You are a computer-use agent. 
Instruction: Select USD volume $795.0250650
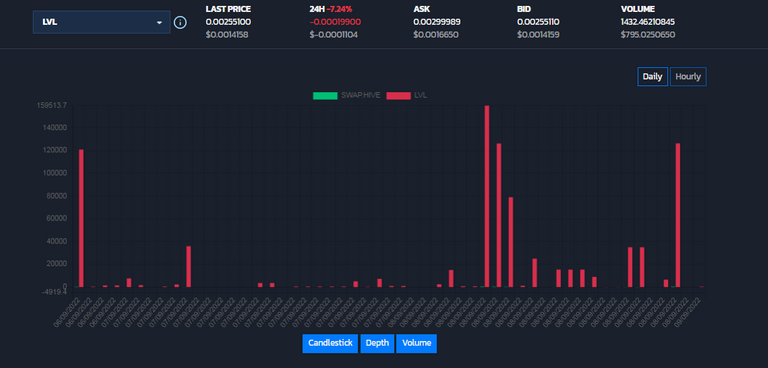648,35
